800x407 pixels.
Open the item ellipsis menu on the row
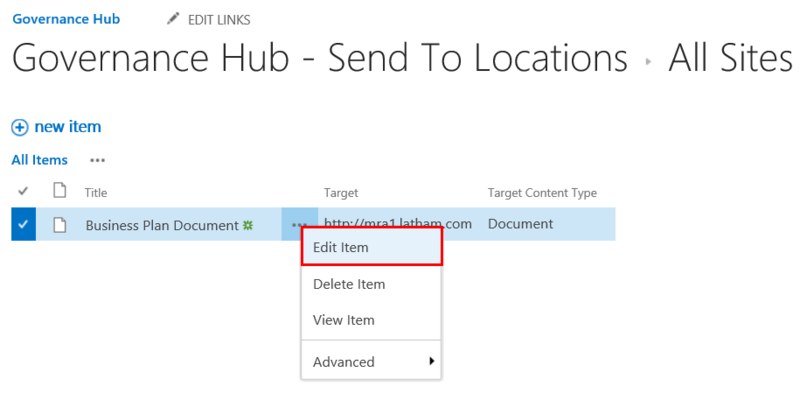point(297,225)
